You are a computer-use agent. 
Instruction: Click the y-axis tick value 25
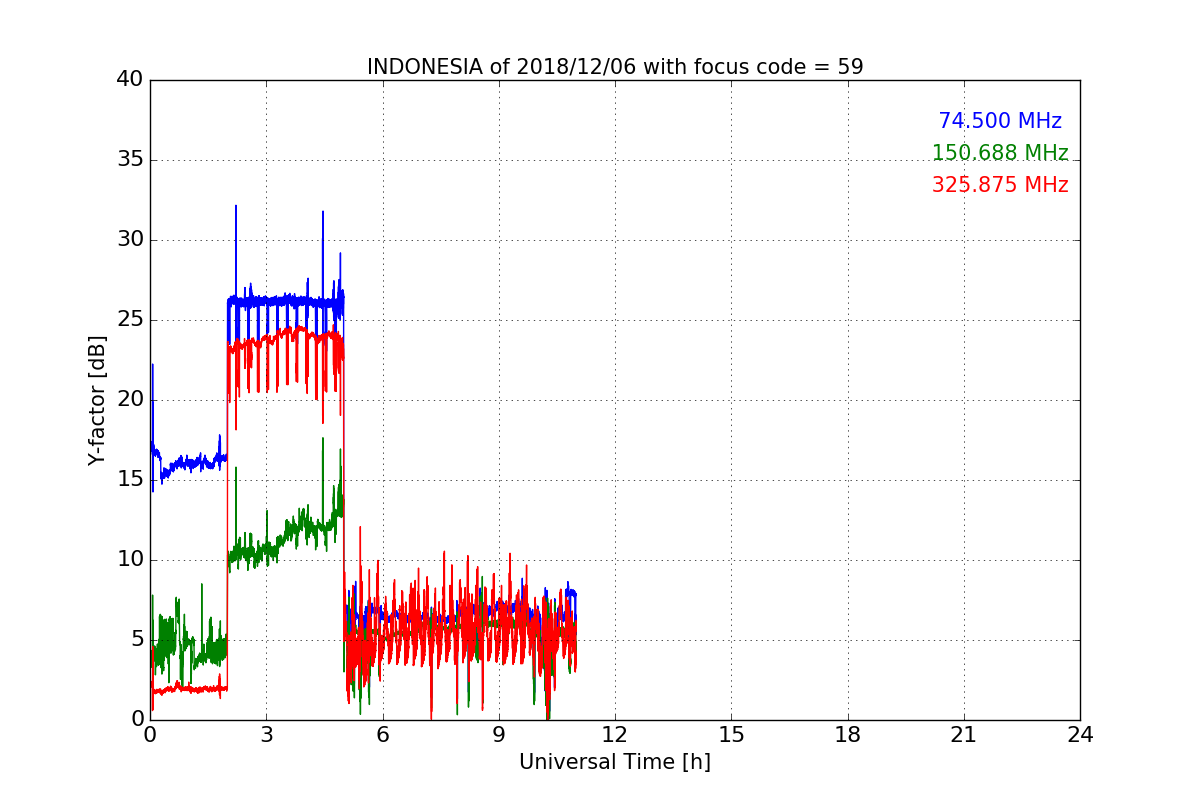click(130, 320)
